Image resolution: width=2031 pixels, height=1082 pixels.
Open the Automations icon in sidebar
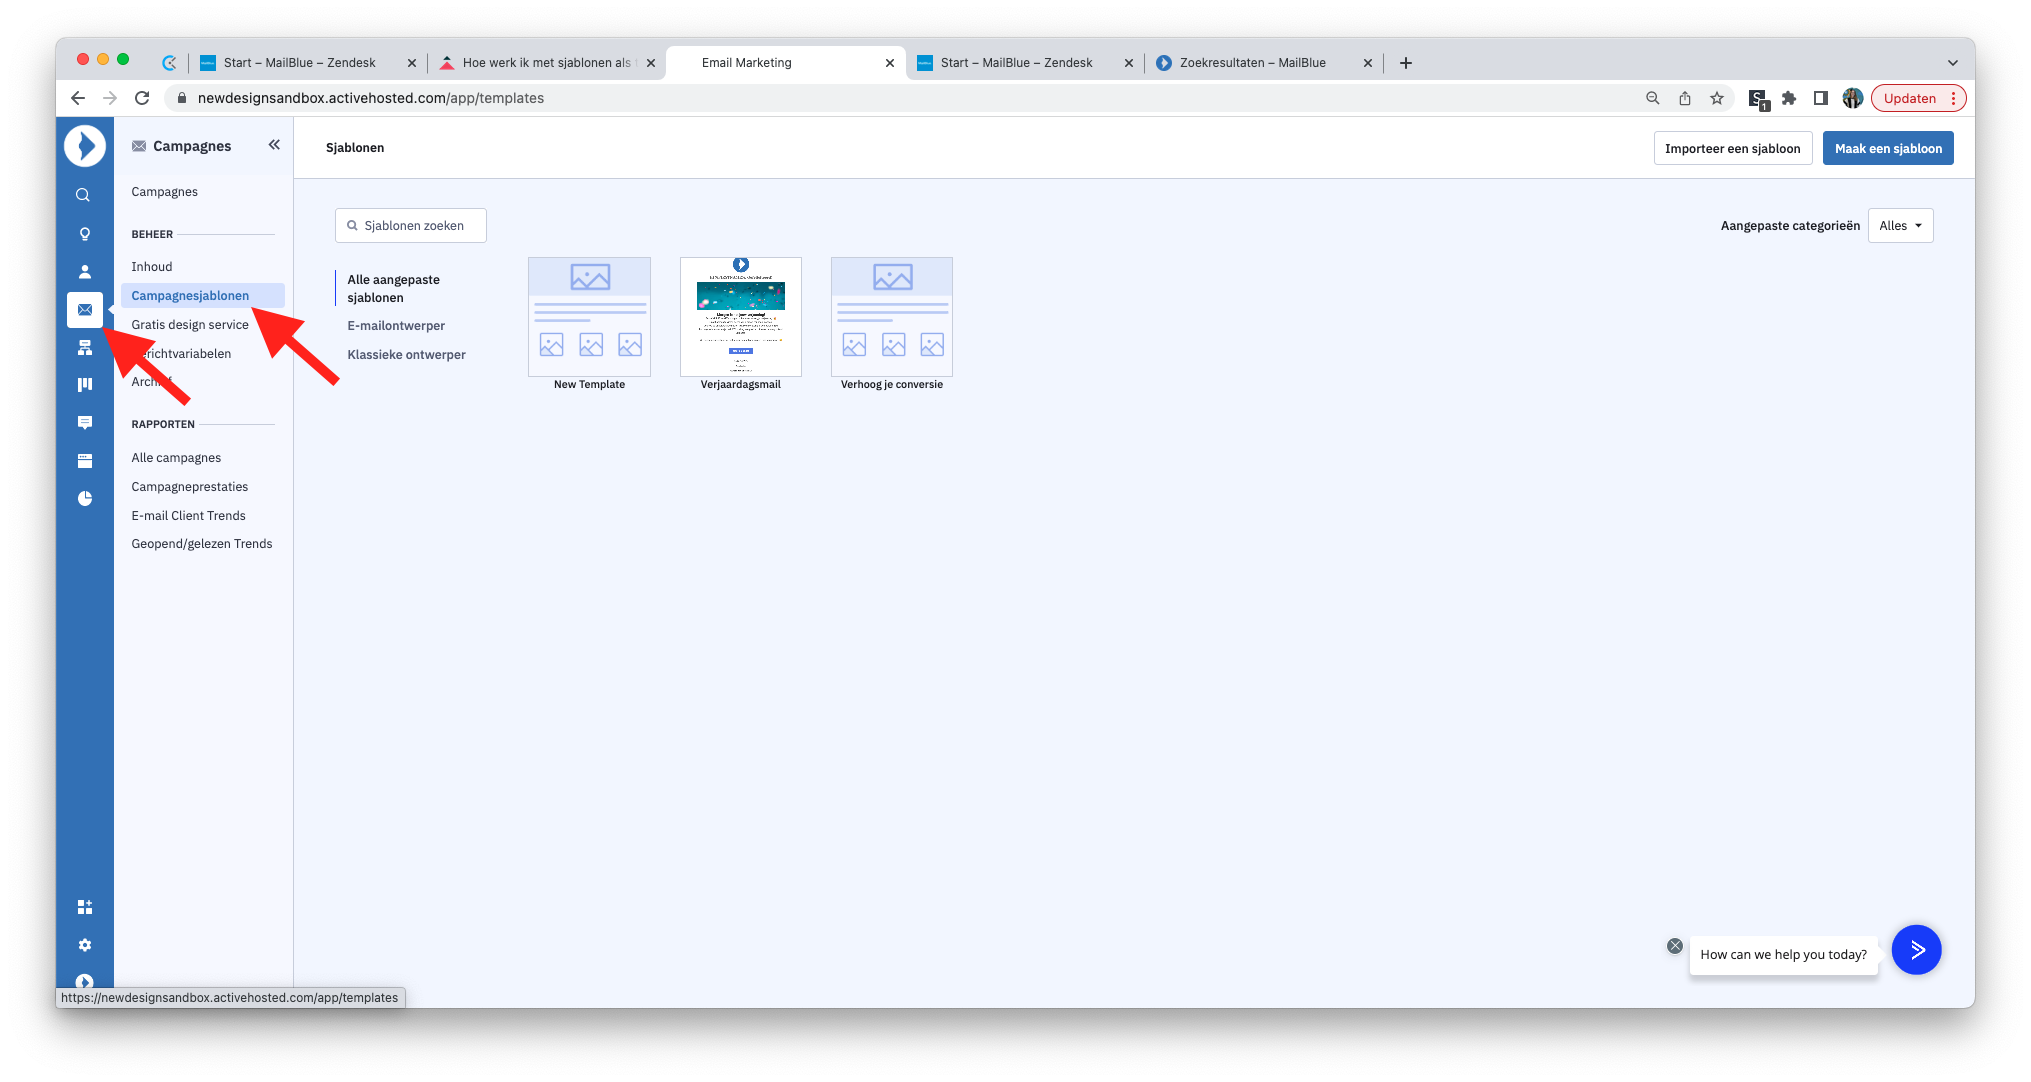(84, 347)
